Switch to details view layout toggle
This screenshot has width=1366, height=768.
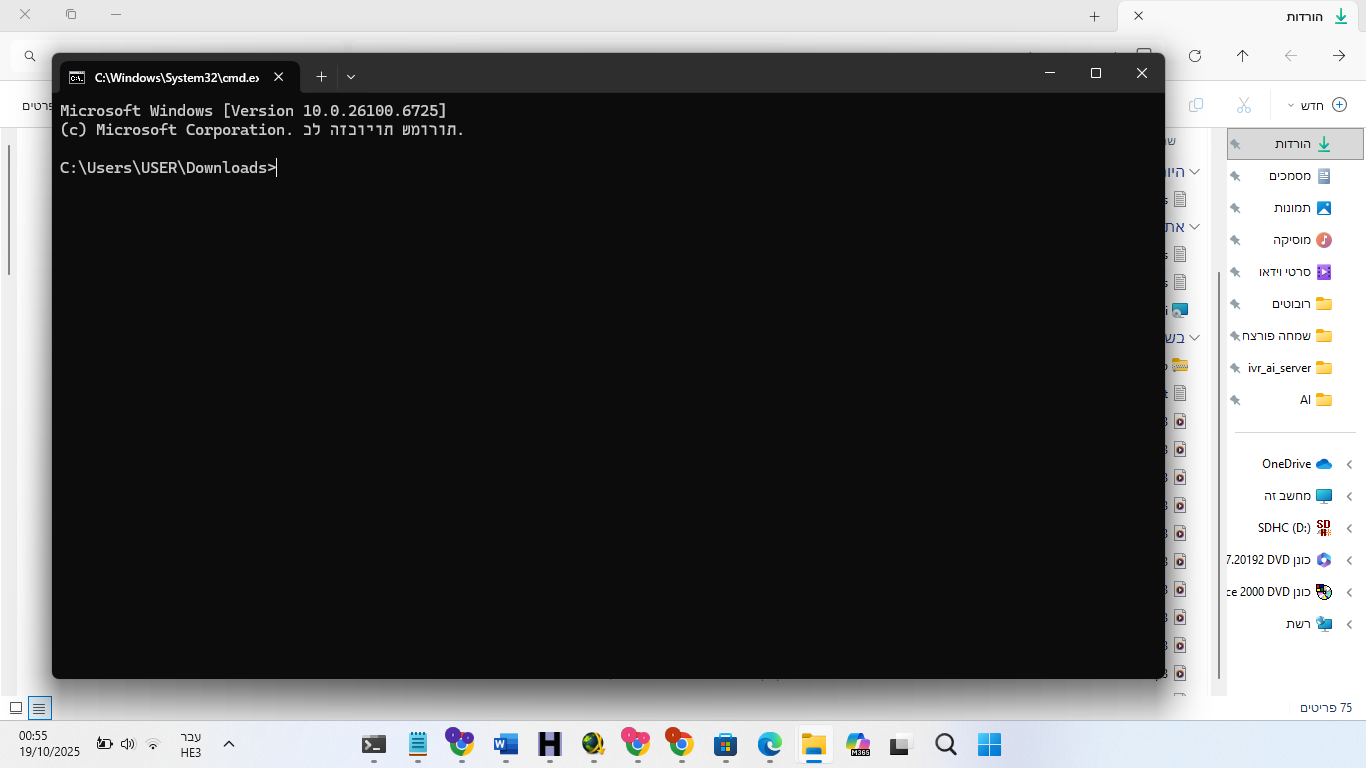39,708
